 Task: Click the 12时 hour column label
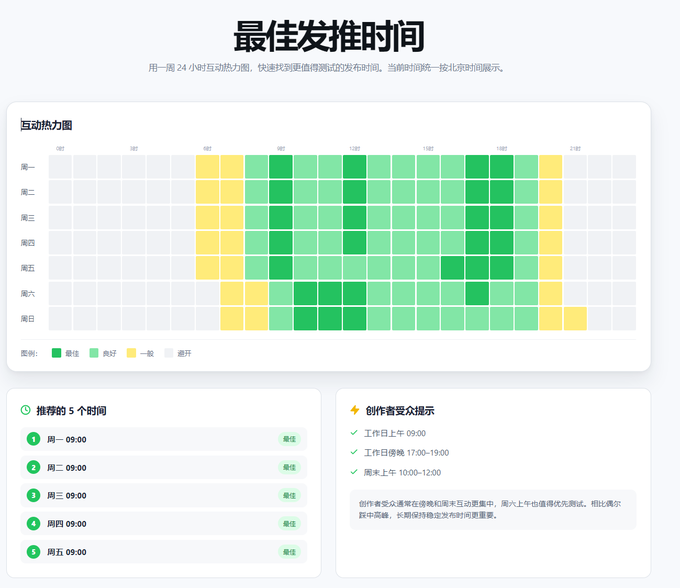(x=354, y=148)
